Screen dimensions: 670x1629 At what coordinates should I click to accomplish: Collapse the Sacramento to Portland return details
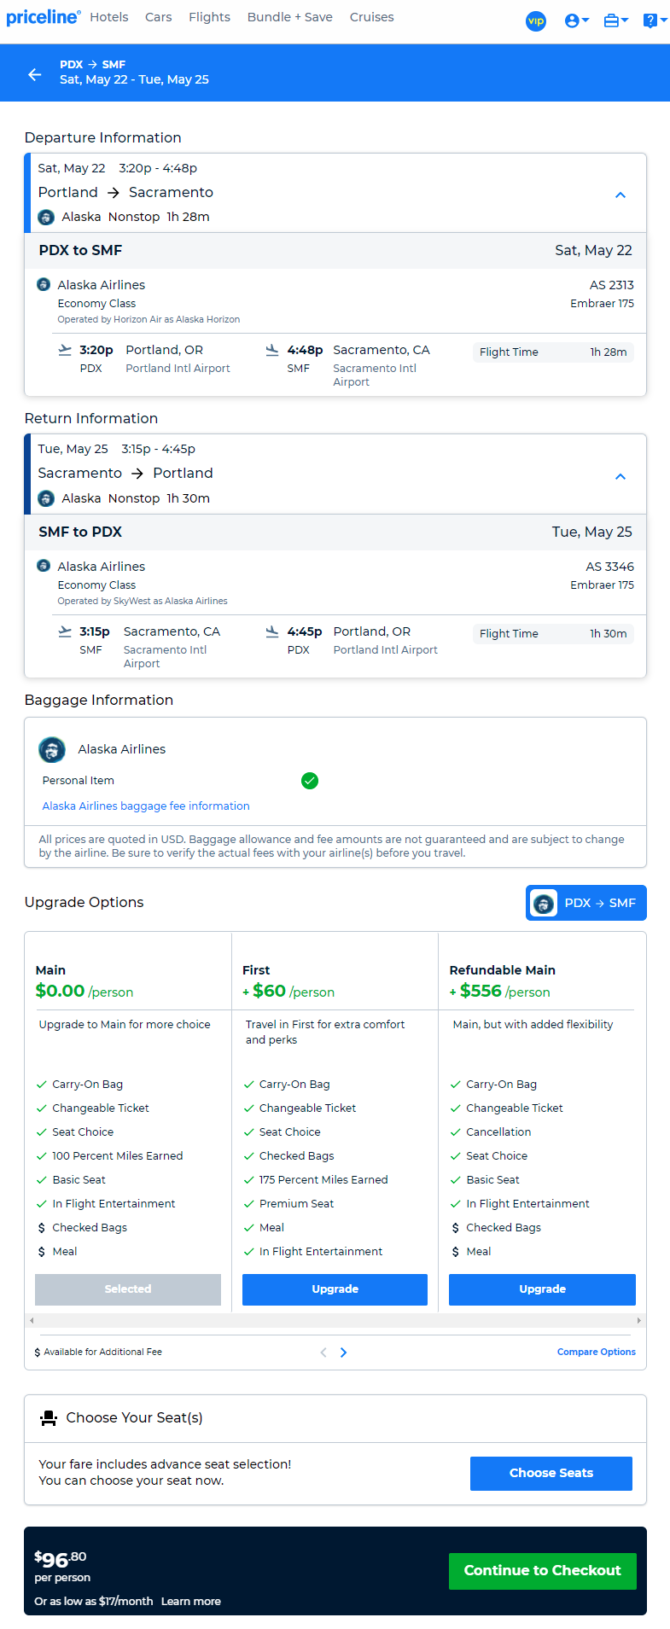pyautogui.click(x=620, y=476)
